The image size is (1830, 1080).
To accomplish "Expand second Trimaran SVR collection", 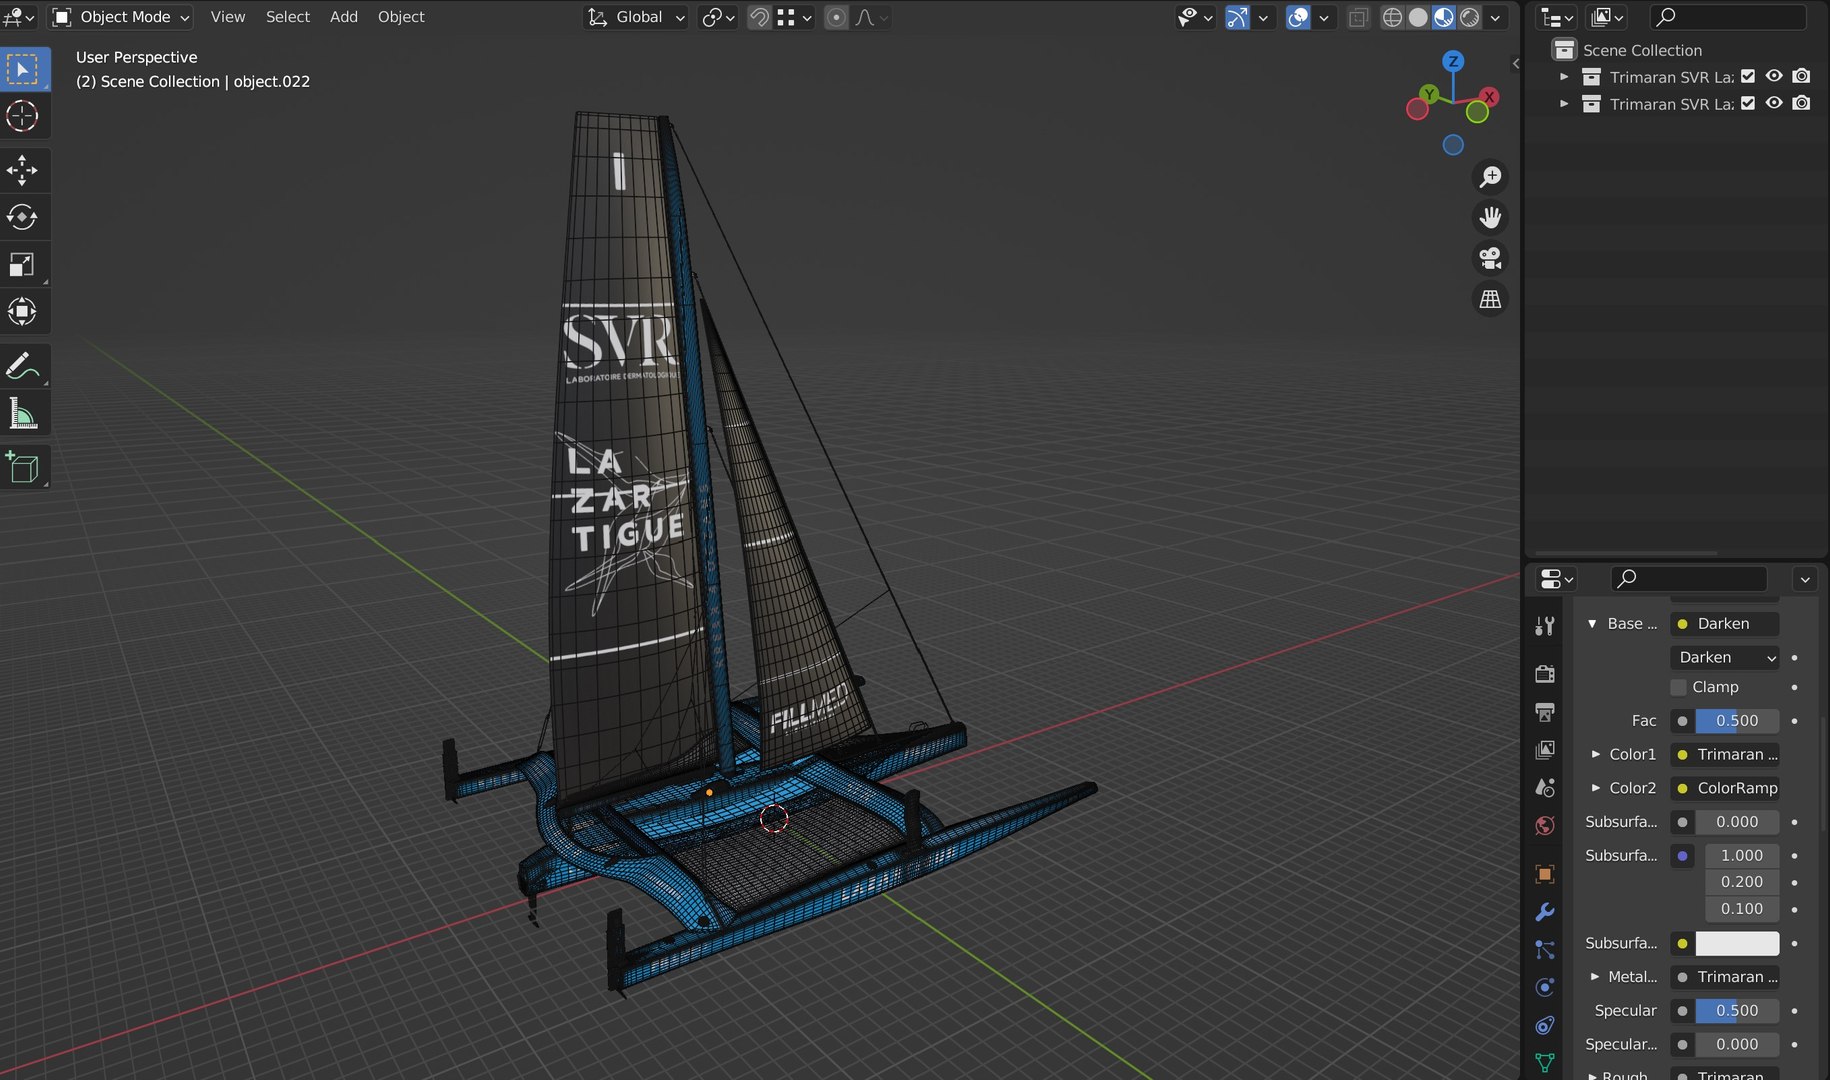I will [1565, 104].
